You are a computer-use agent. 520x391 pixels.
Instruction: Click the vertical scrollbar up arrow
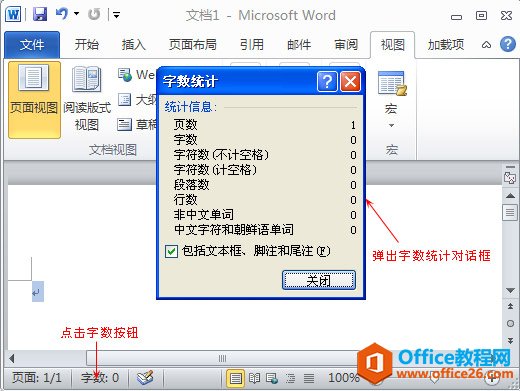(x=510, y=196)
